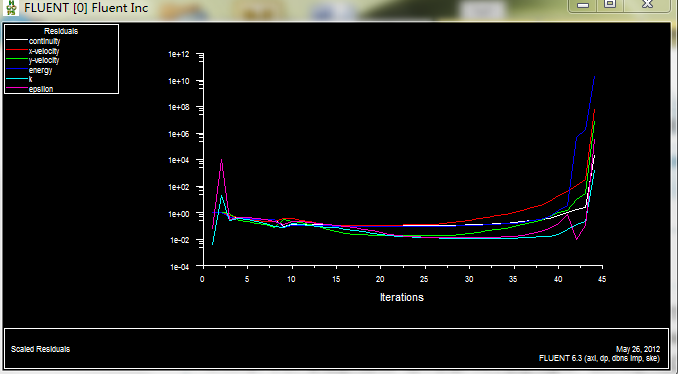Click the '10' x-axis tick label

[x=291, y=279]
